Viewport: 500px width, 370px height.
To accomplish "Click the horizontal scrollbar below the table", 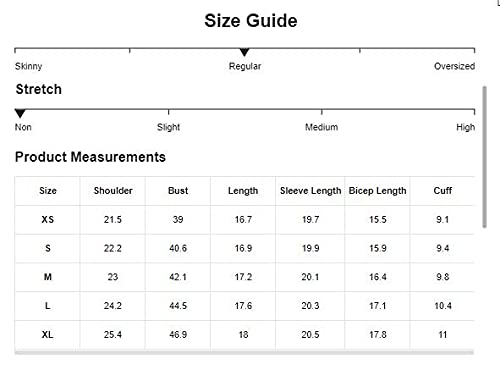I will (244, 353).
